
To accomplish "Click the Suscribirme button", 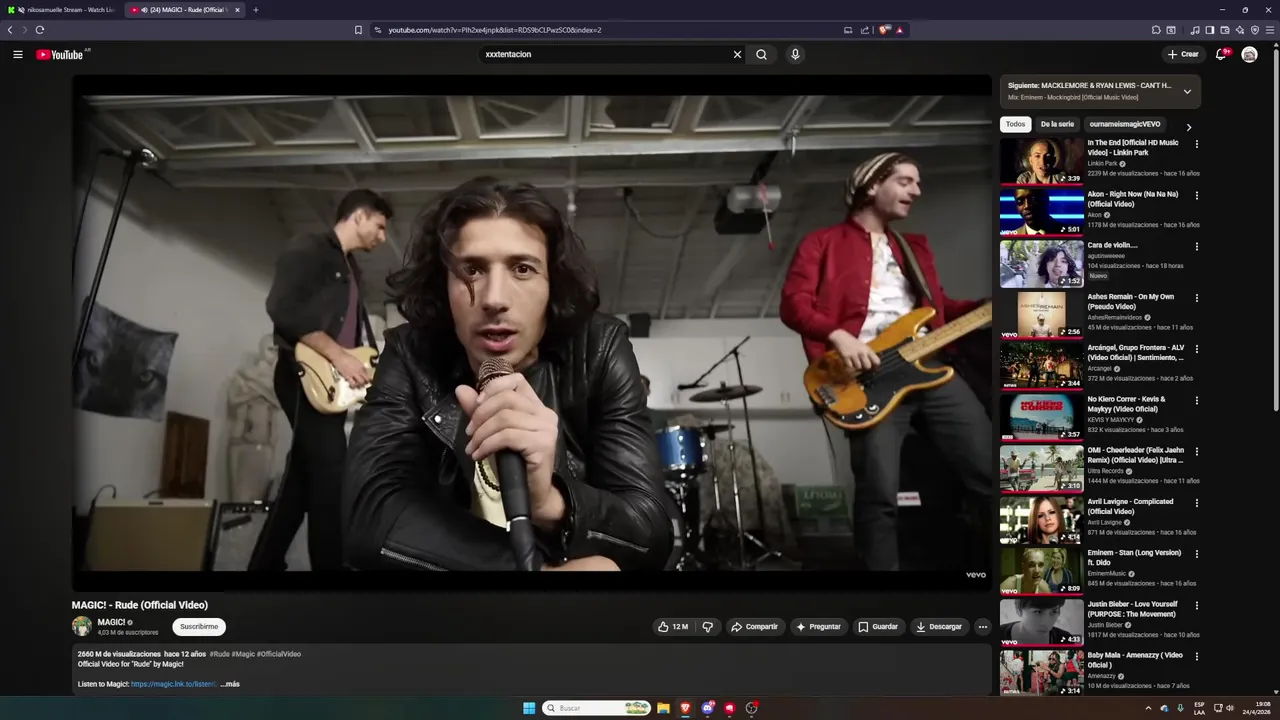I will (199, 627).
